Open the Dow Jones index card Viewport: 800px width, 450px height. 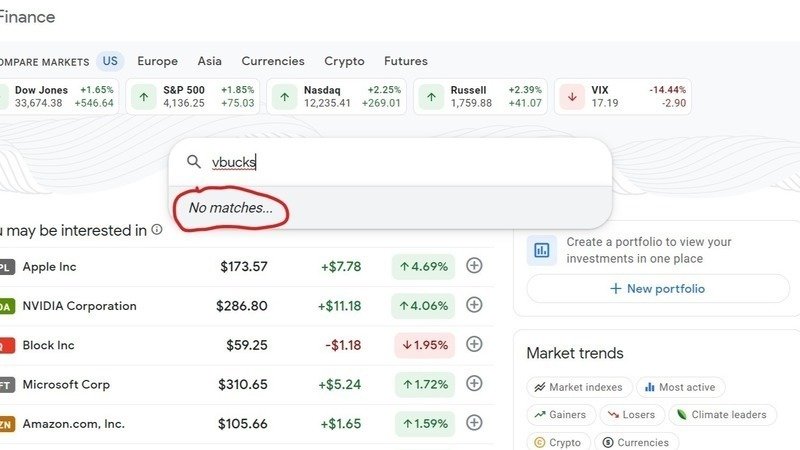point(60,97)
